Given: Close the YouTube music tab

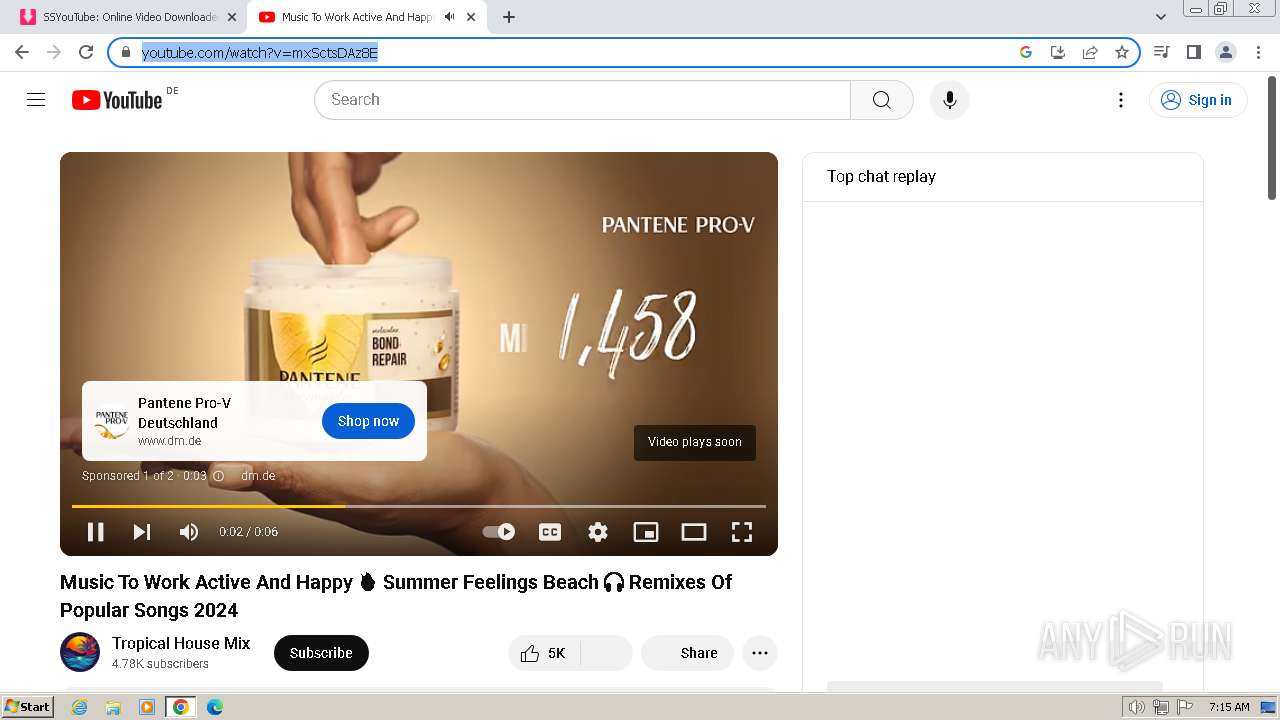Looking at the screenshot, I should [471, 17].
